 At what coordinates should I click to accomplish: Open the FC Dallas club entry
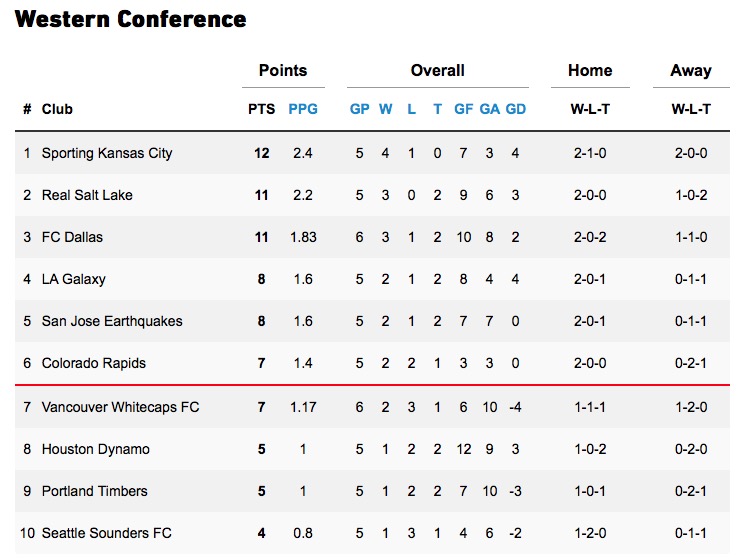72,237
